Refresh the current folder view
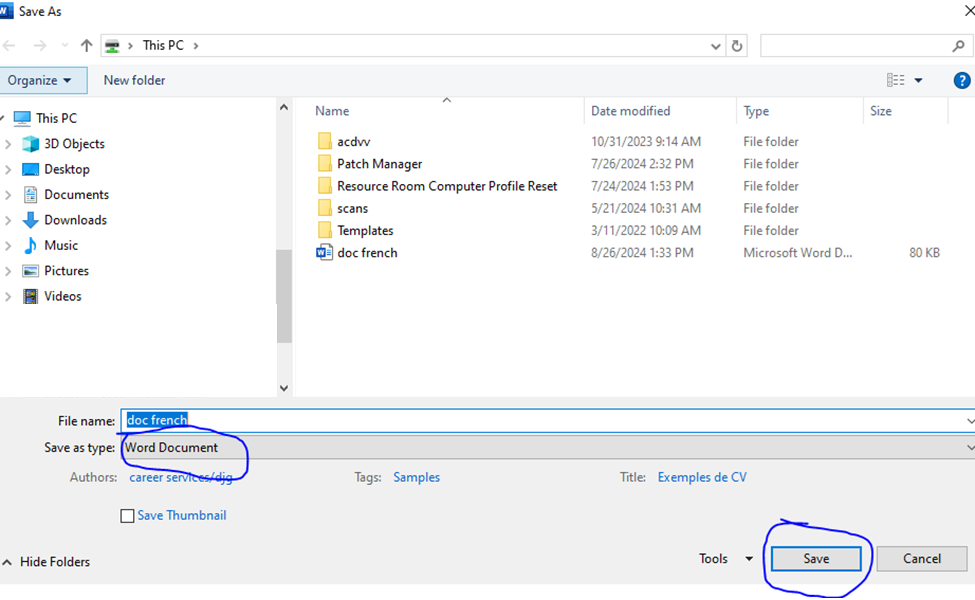This screenshot has height=600, width=975. coord(738,45)
